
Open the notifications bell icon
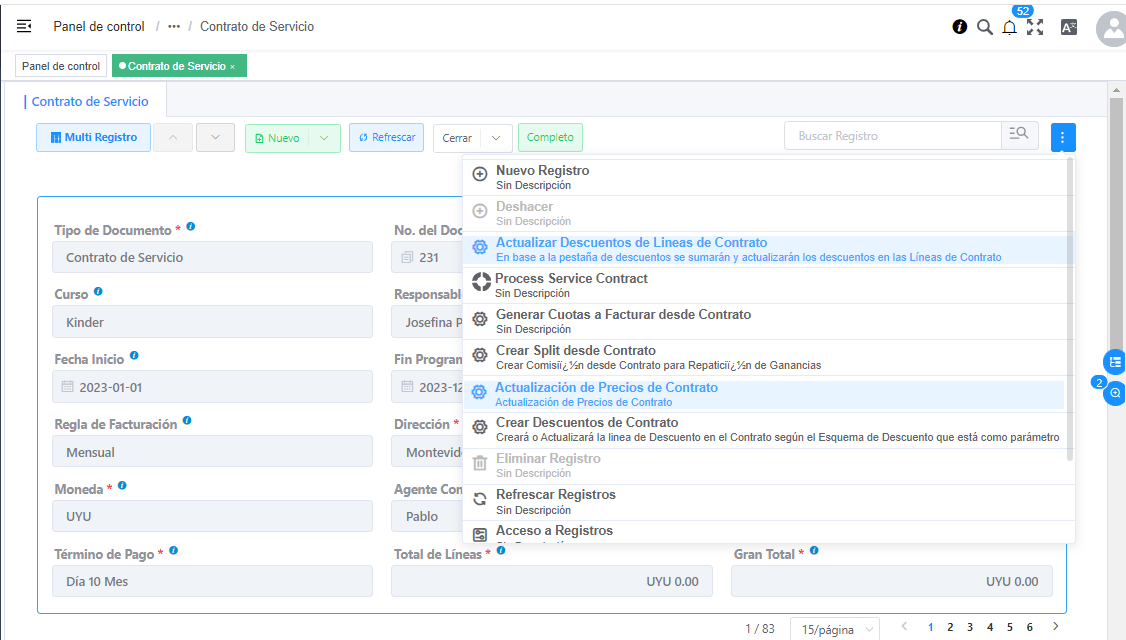(1009, 28)
